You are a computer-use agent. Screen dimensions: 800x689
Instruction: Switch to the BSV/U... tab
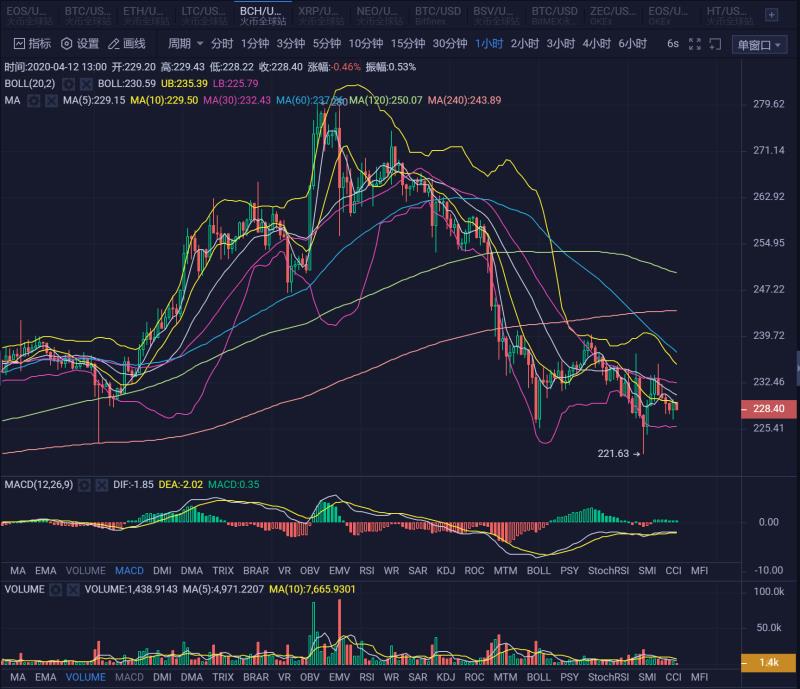point(495,15)
